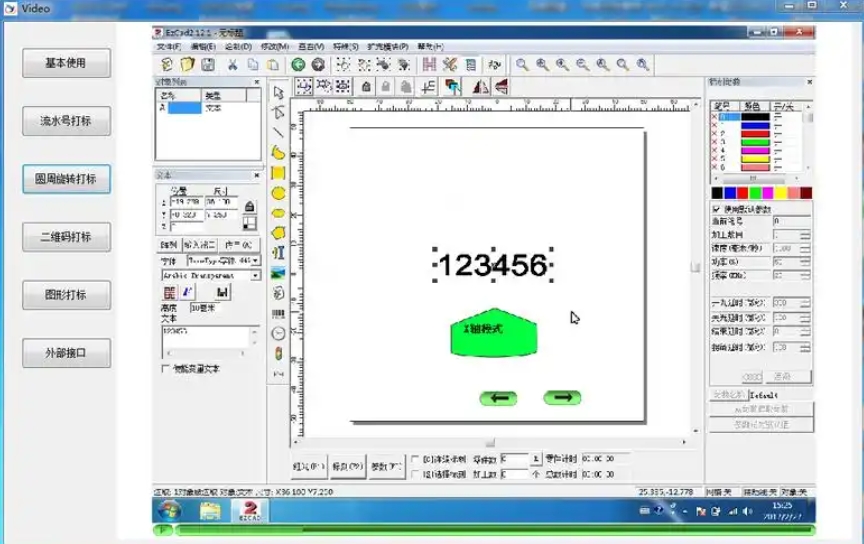Viewport: 864px width, 544px height.
Task: Click the 流水号打标 sidebar button
Action: pyautogui.click(x=66, y=121)
